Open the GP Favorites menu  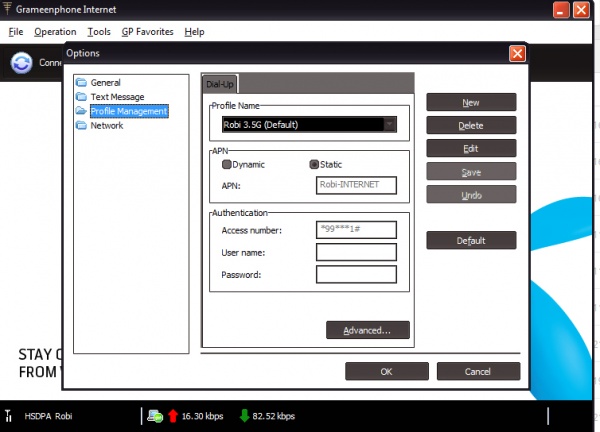coord(147,32)
